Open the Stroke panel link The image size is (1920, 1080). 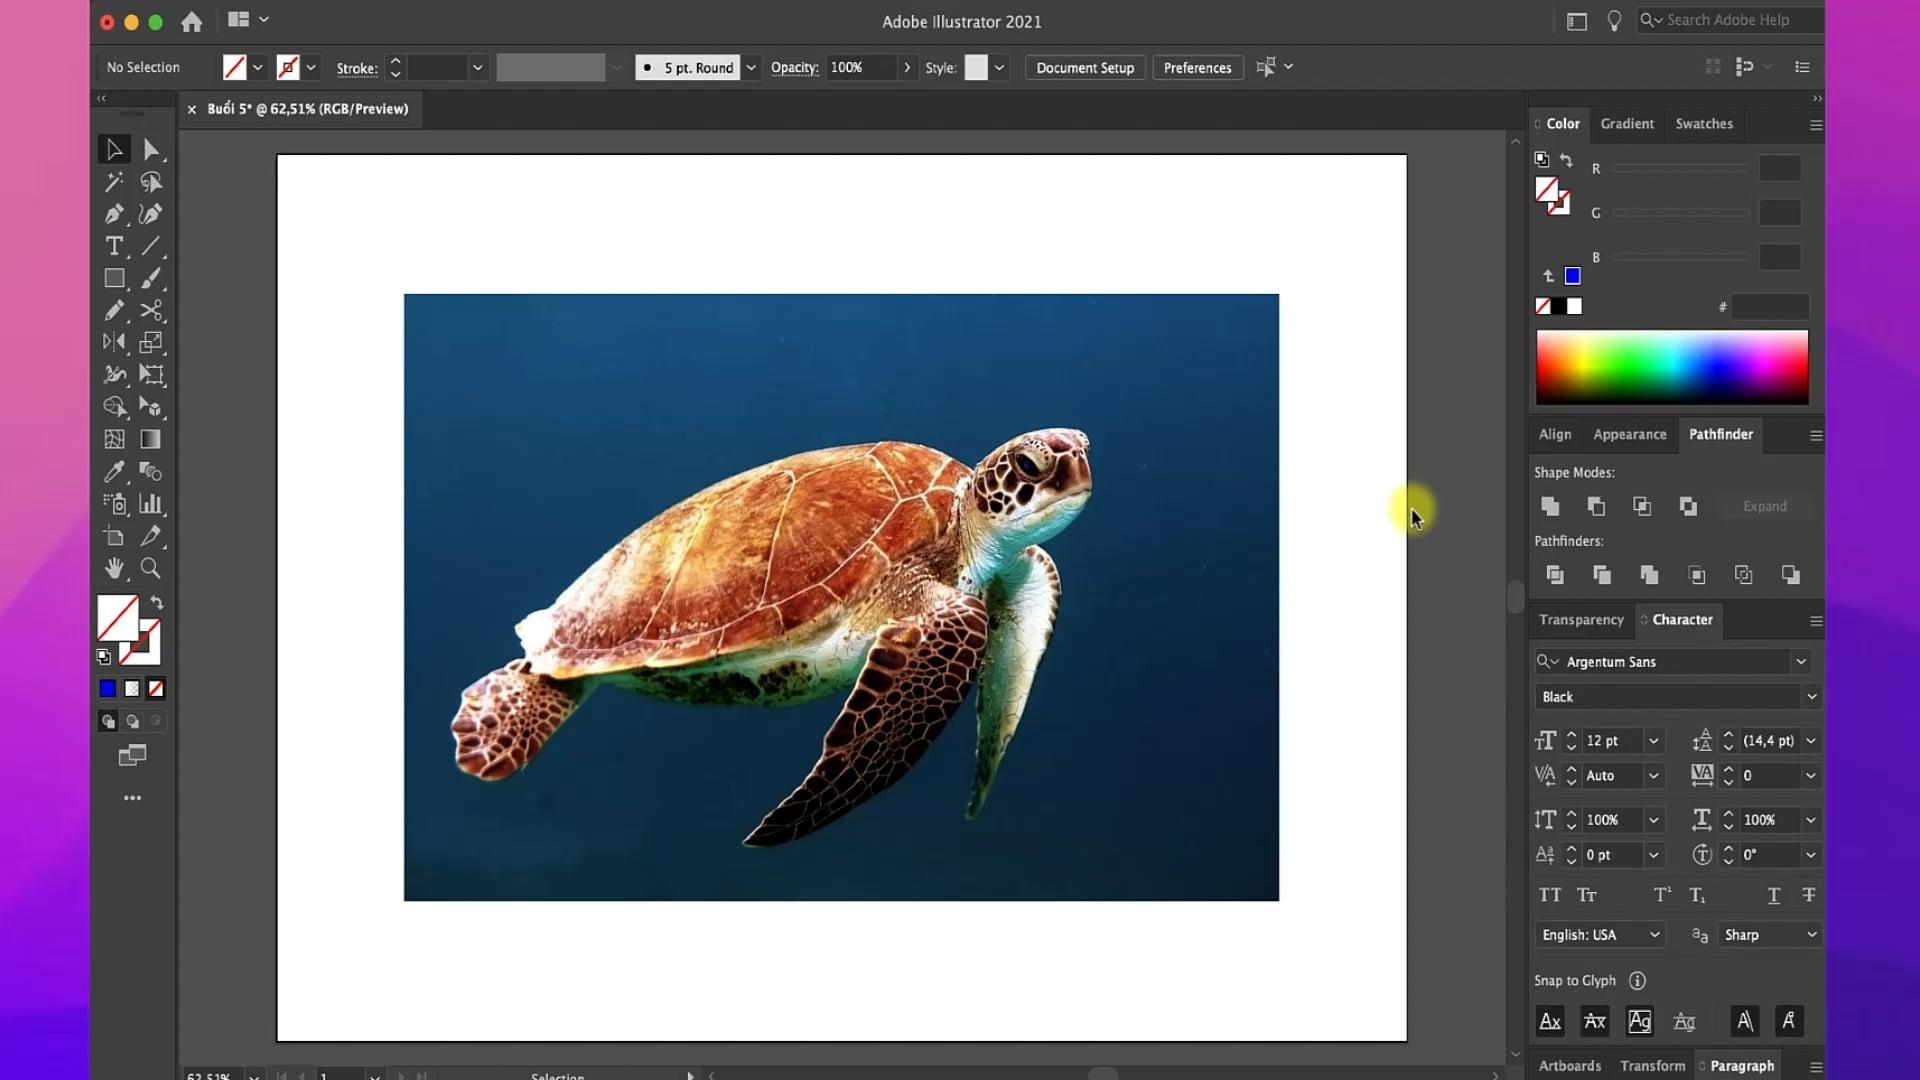click(357, 69)
